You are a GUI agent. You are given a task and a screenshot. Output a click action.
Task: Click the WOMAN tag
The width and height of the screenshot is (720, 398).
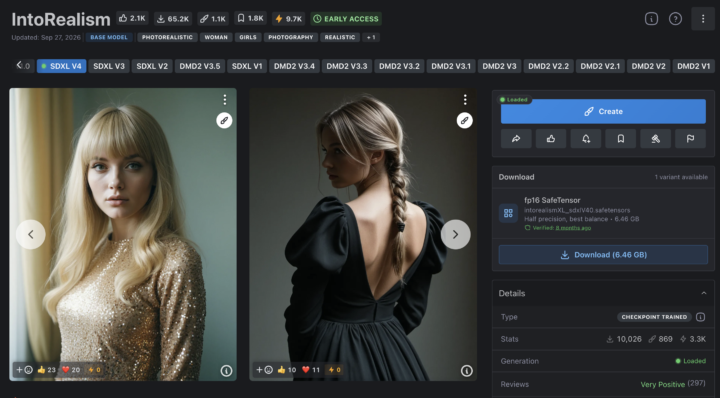click(216, 37)
